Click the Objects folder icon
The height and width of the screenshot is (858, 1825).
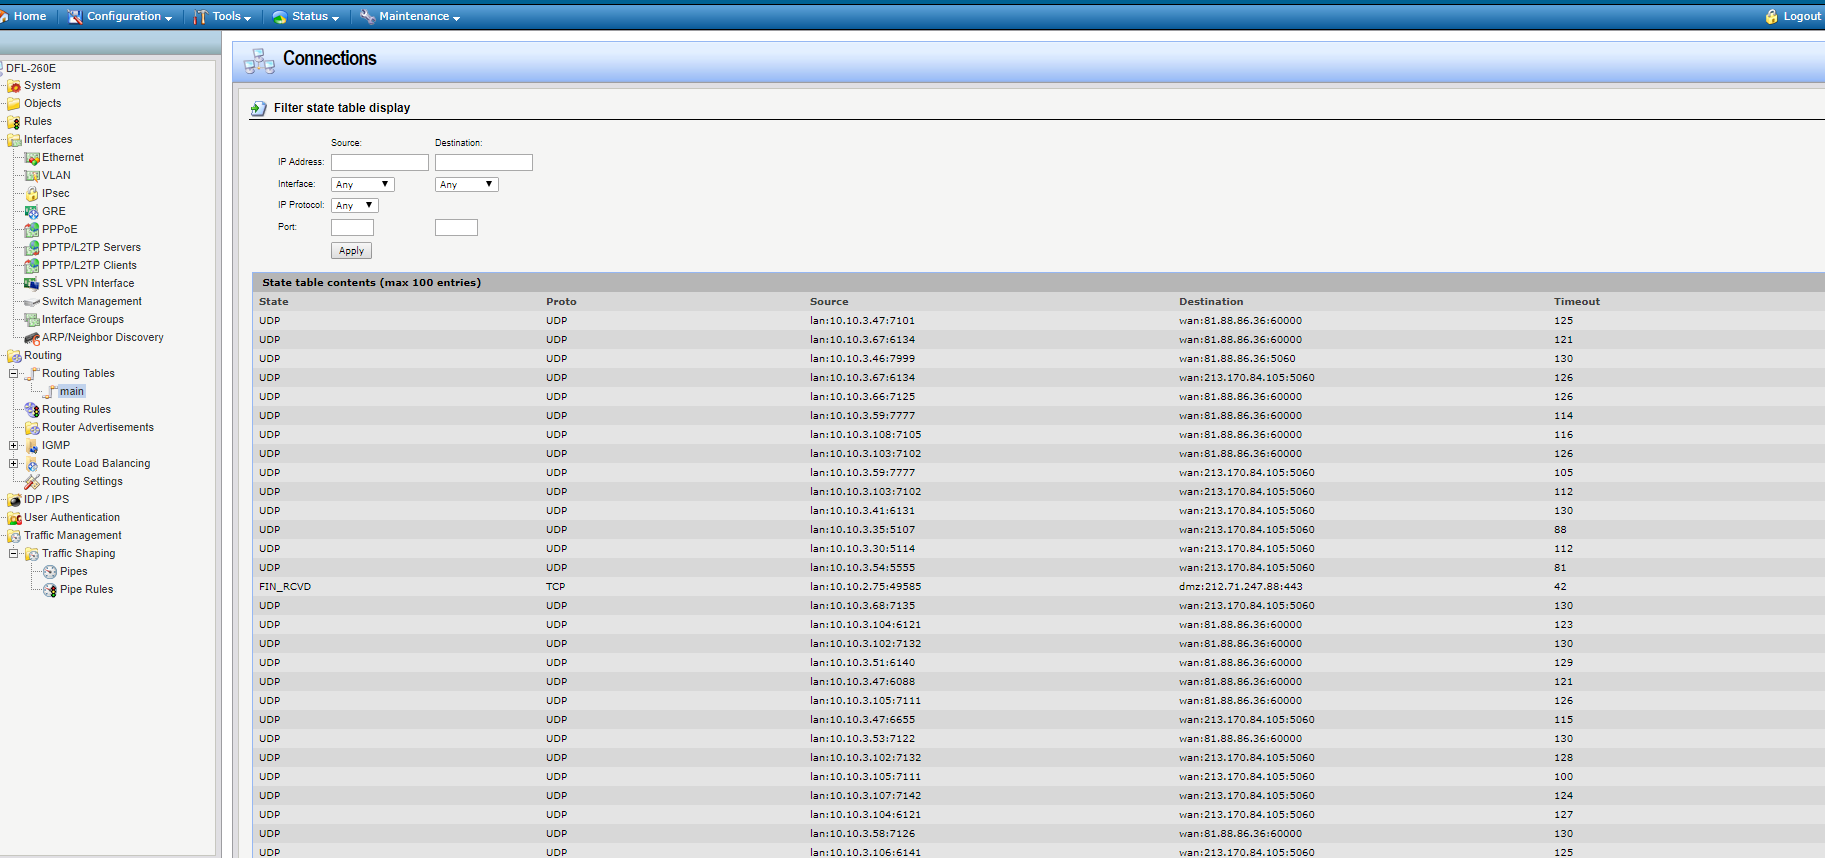click(14, 104)
